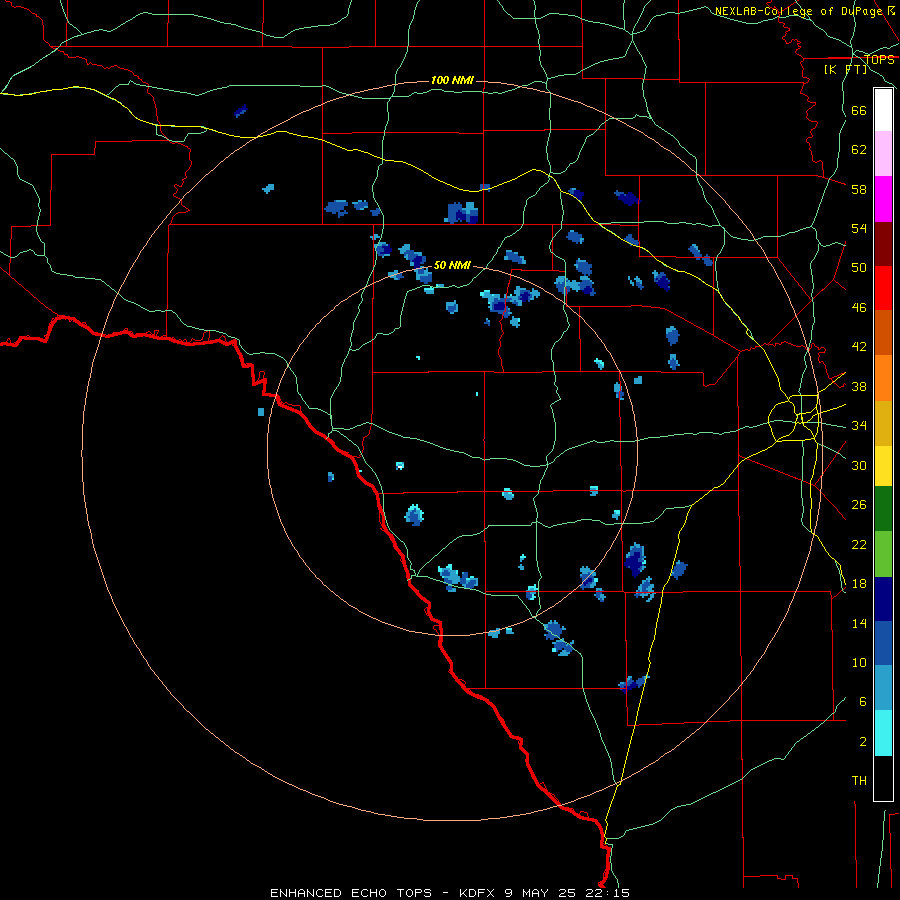The image size is (900, 900).
Task: Click the '2' scale label
Action: pyautogui.click(x=863, y=742)
